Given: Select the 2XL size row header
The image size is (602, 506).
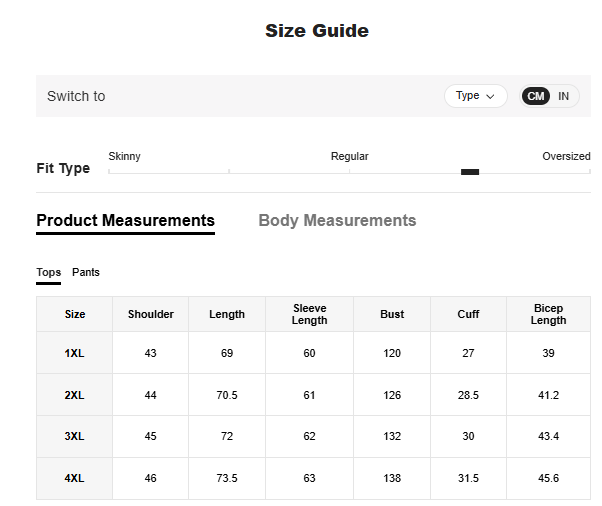Looking at the screenshot, I should (75, 396).
